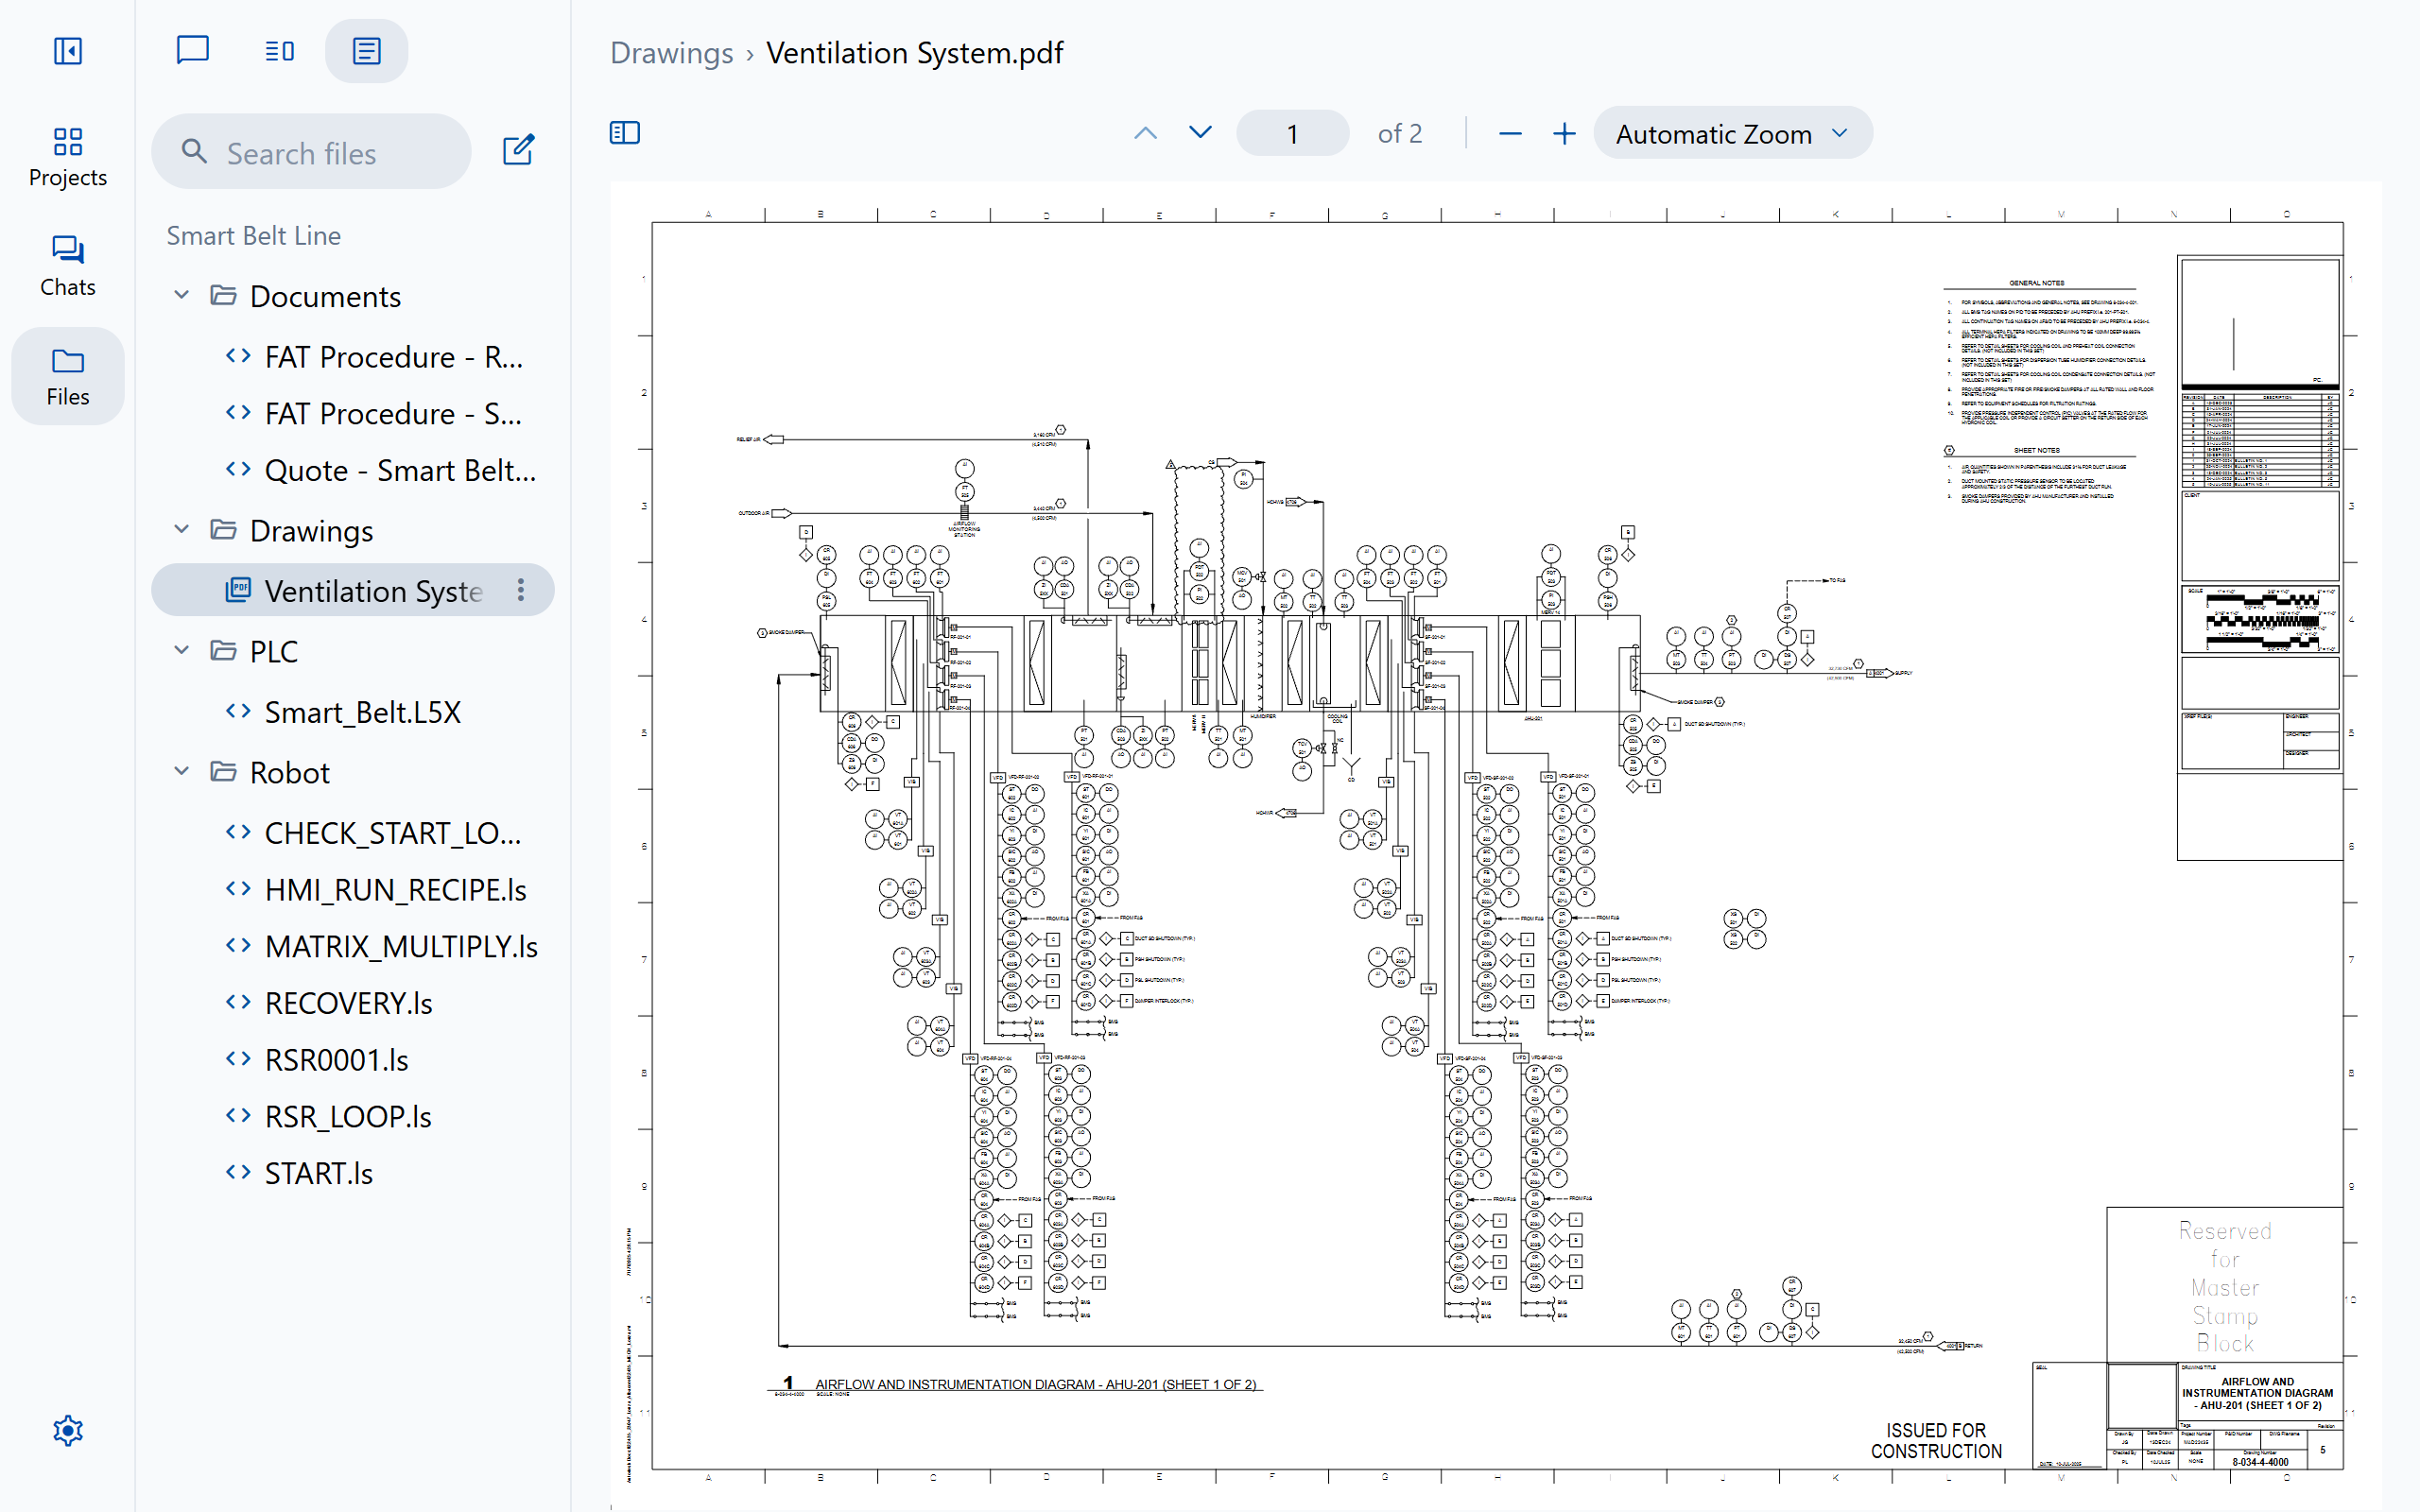
Task: Click the Search files field
Action: coord(311,152)
